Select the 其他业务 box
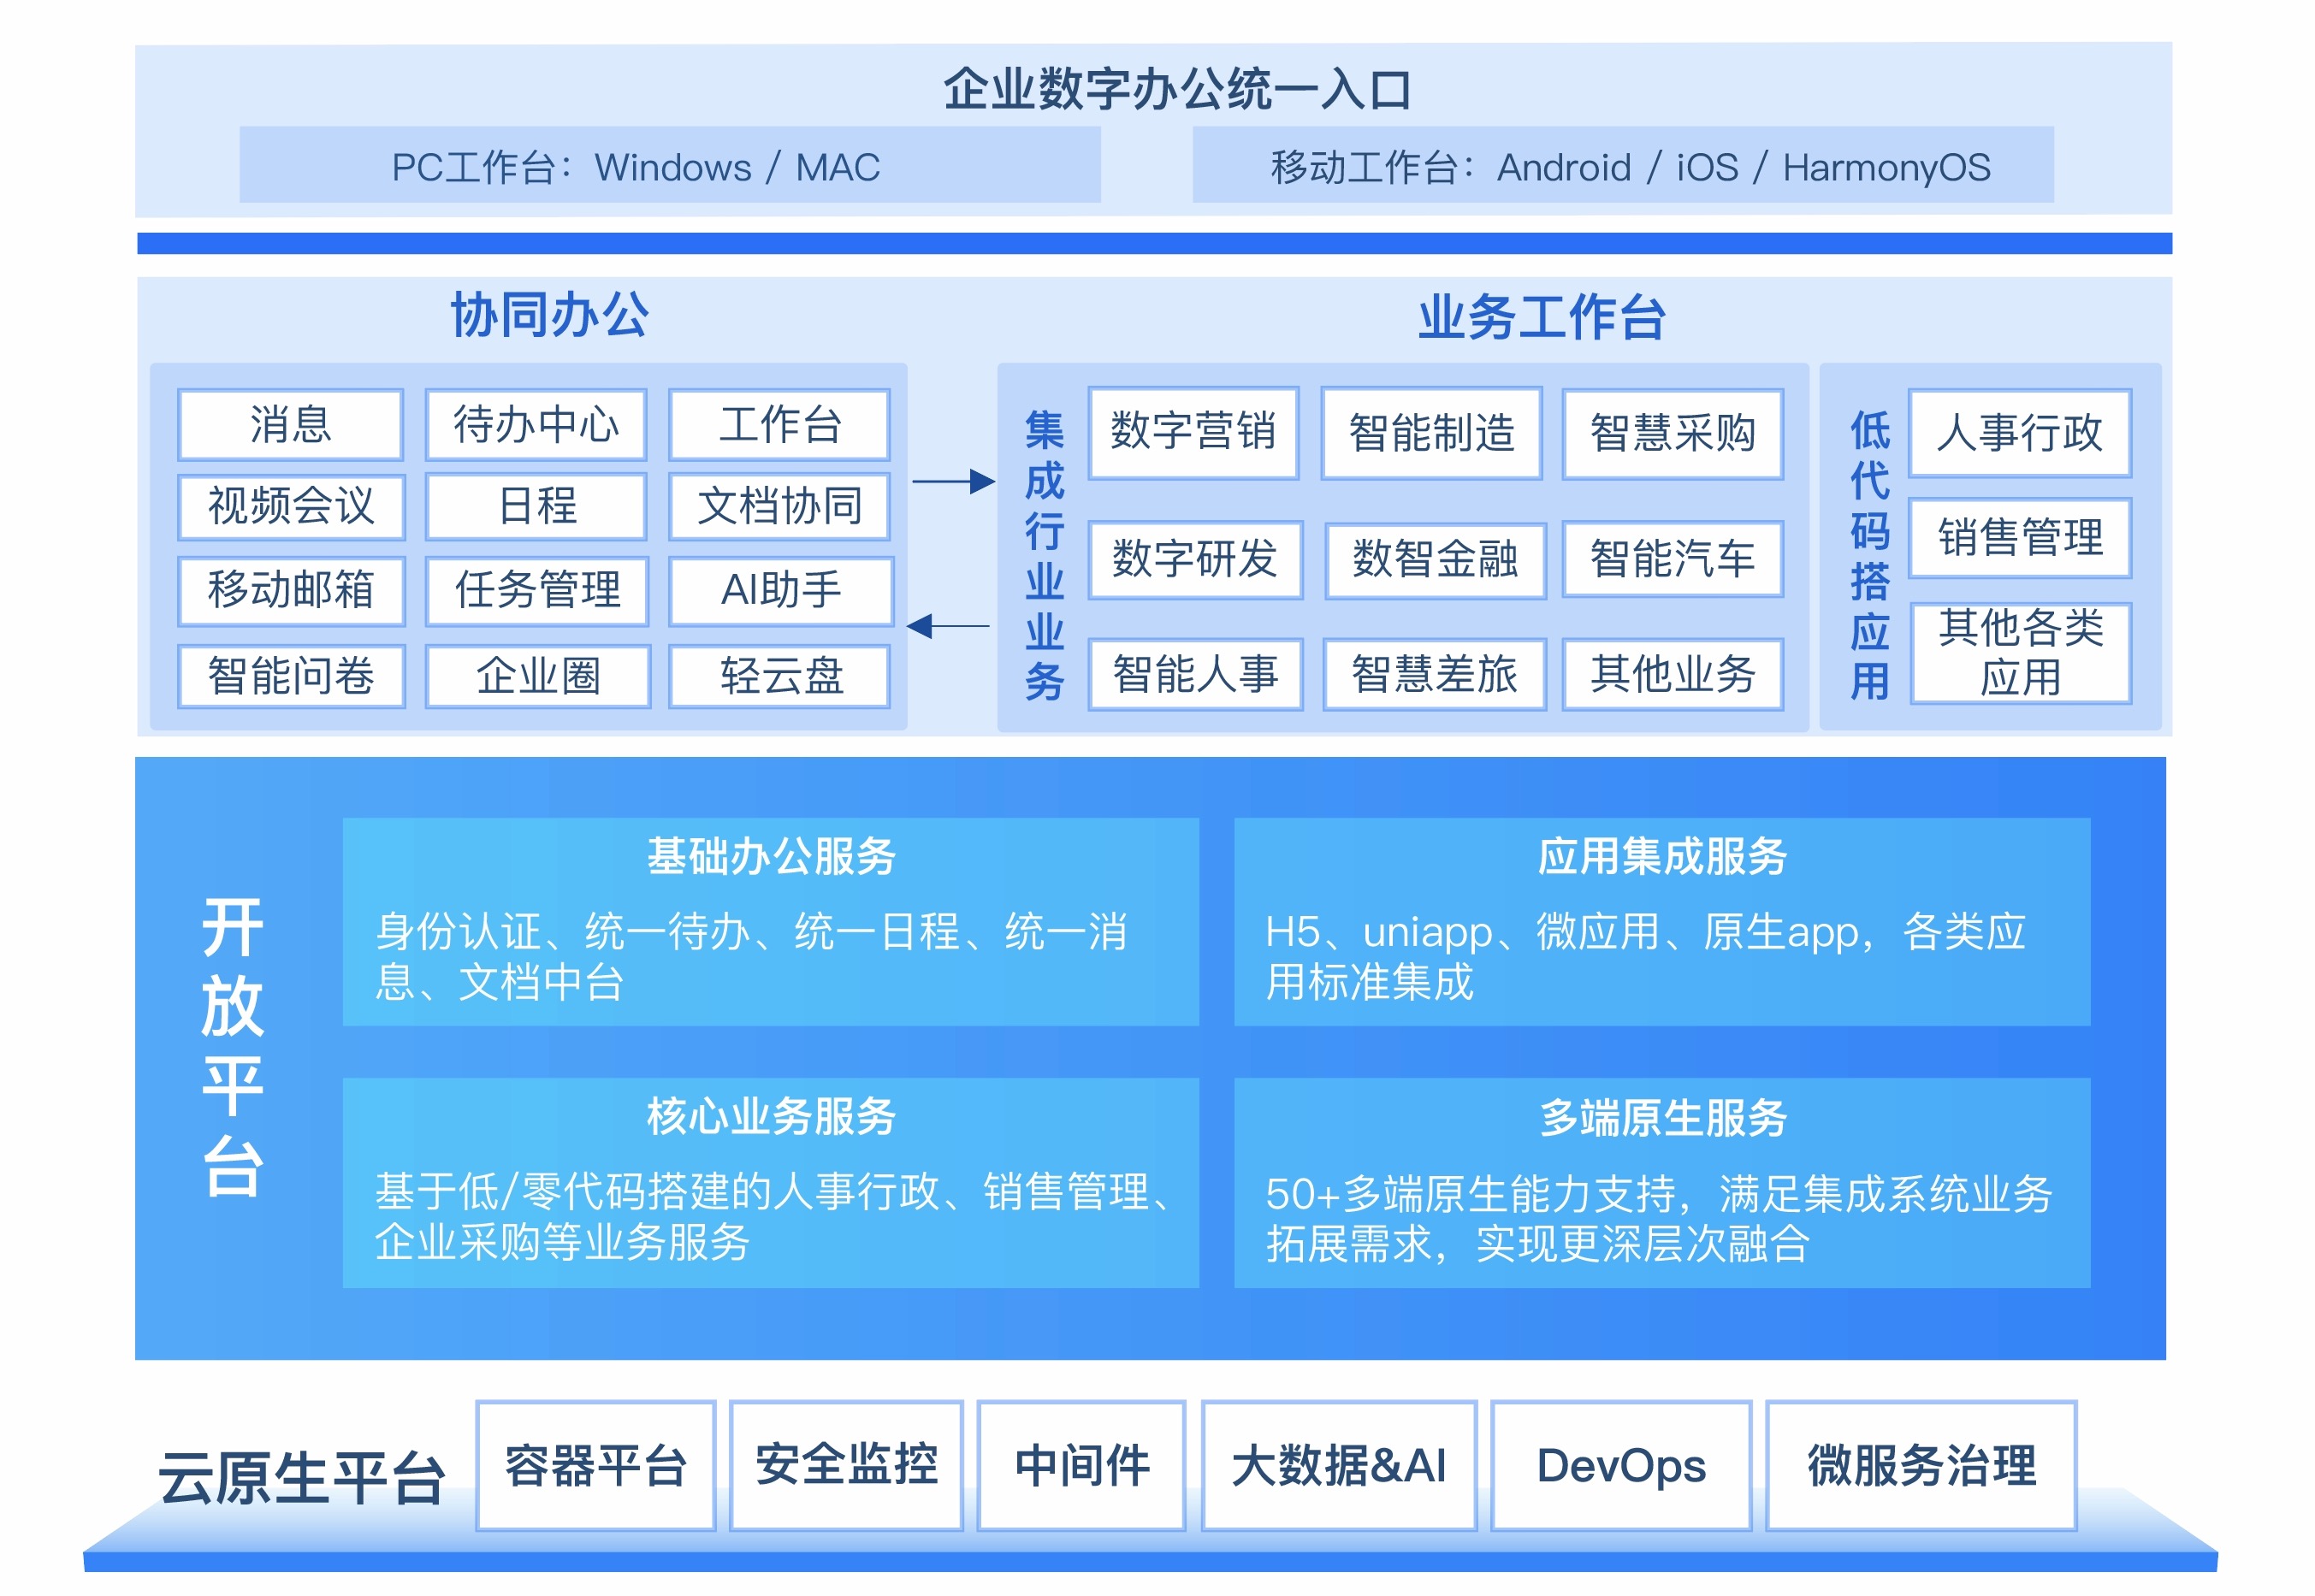This screenshot has width=2315, height=1596. point(1673,674)
